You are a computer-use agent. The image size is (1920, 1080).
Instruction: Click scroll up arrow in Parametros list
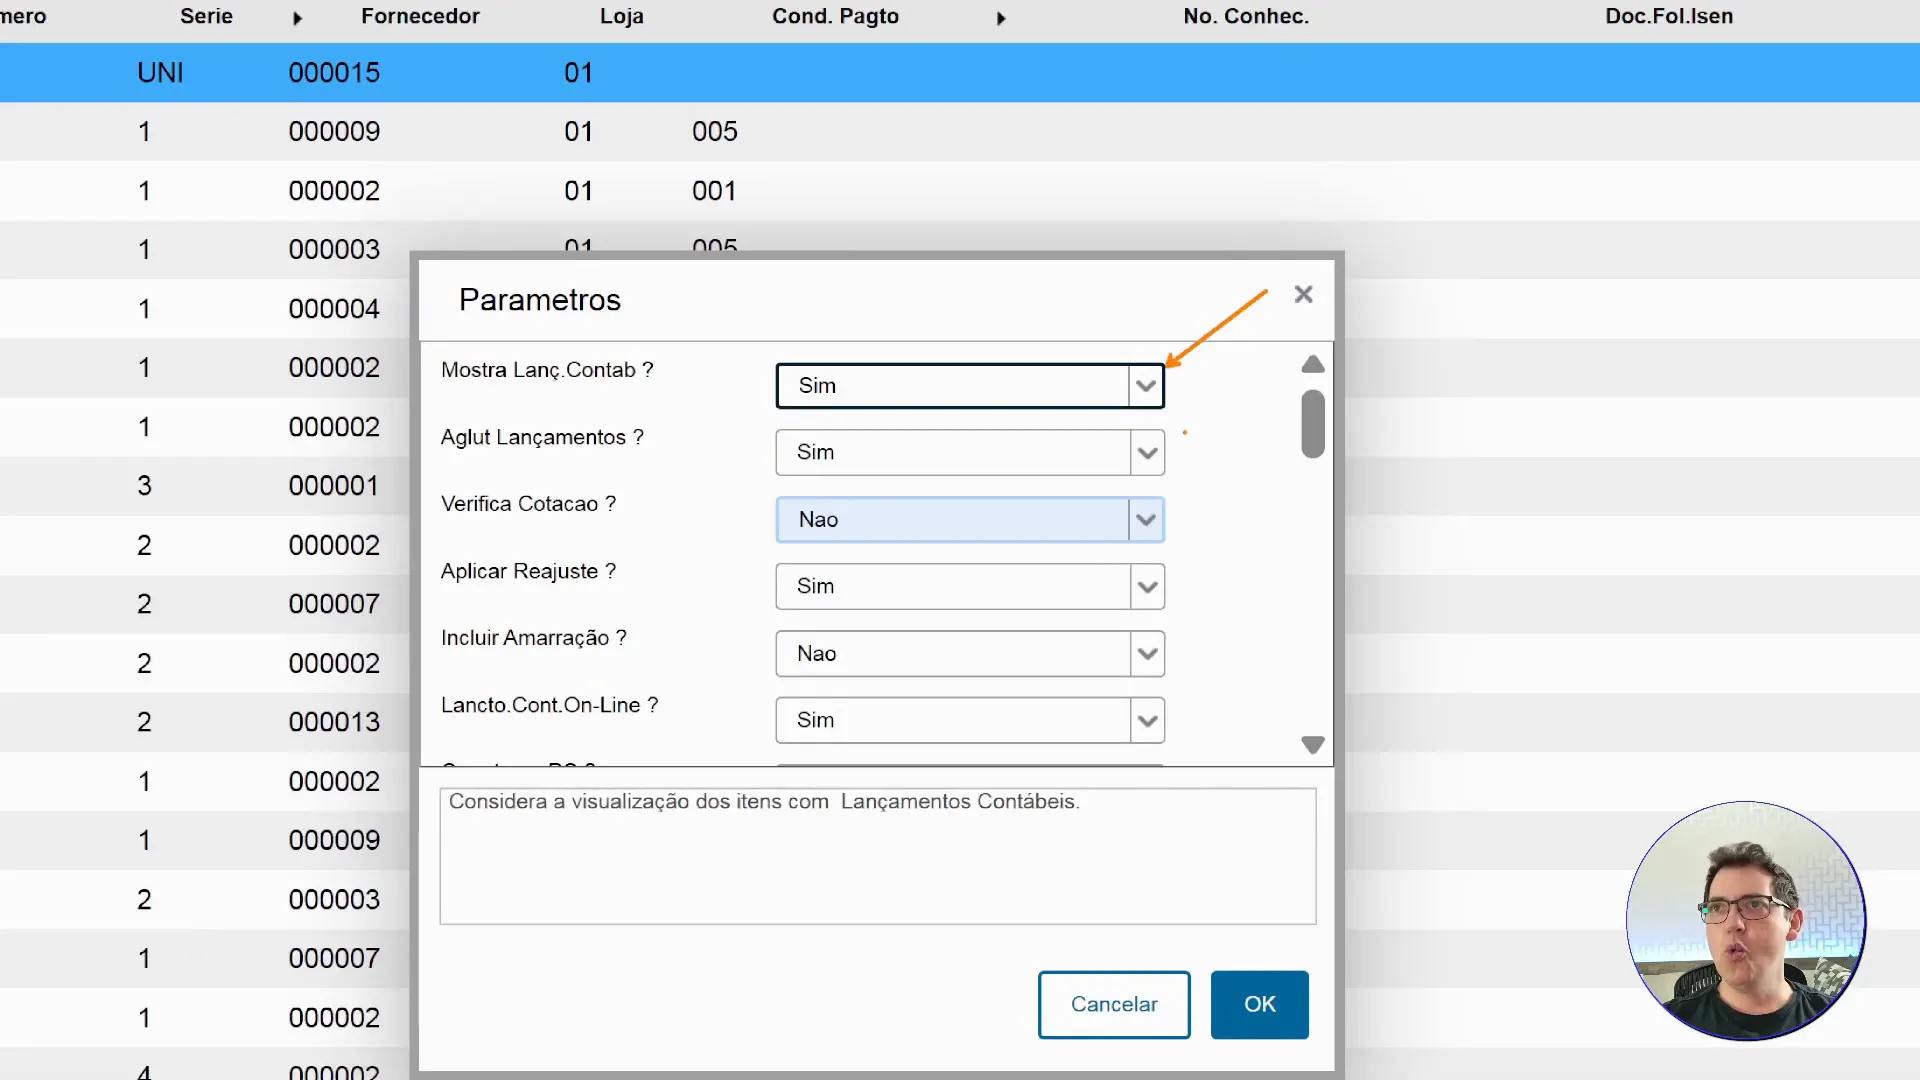point(1313,365)
